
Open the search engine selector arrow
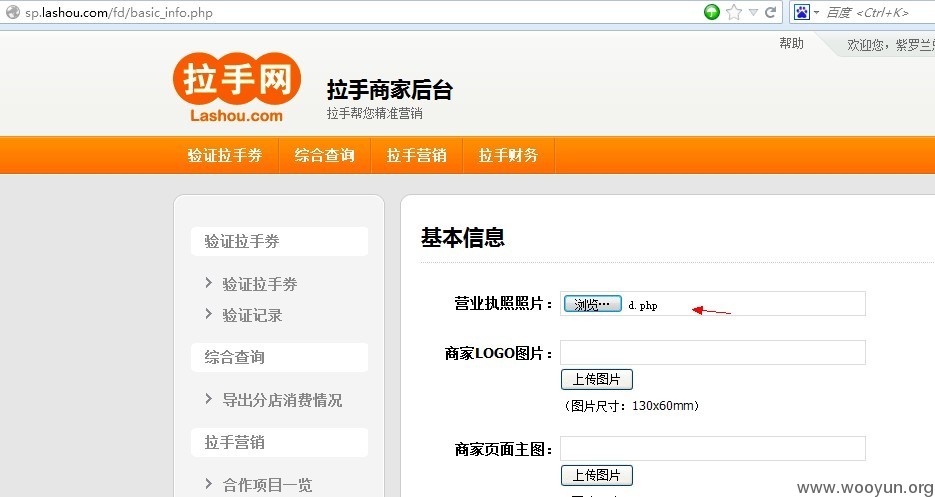816,12
